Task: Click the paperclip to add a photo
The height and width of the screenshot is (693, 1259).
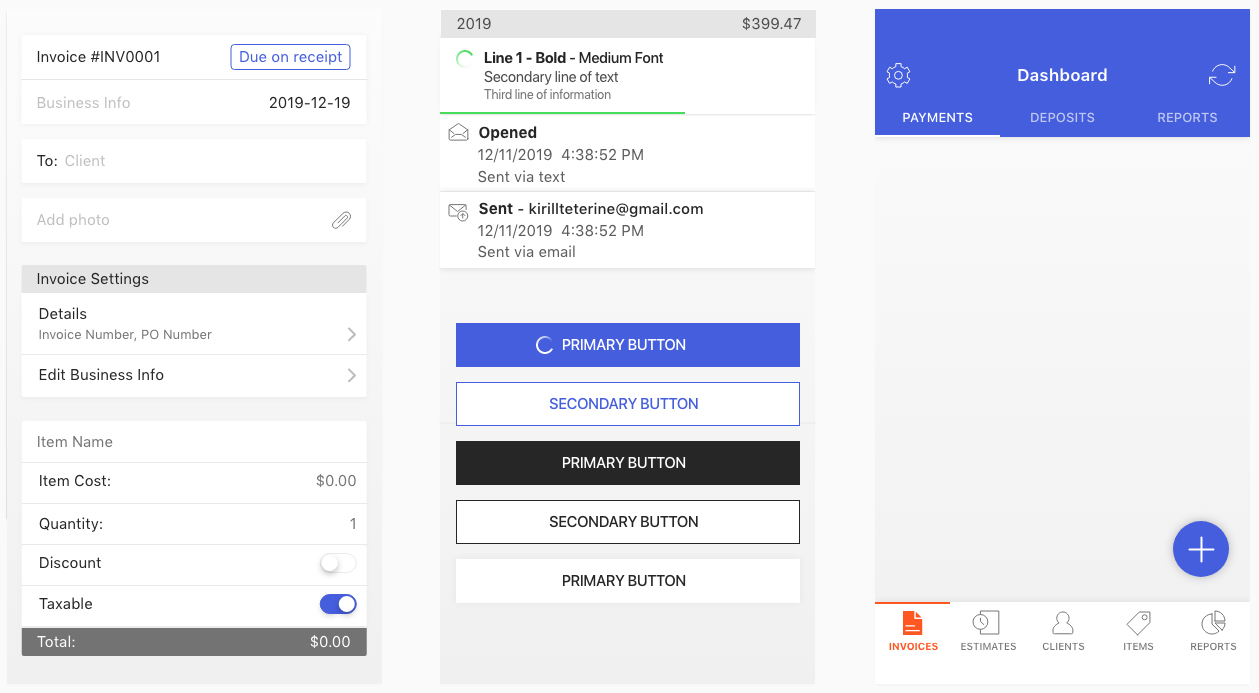Action: pos(341,220)
